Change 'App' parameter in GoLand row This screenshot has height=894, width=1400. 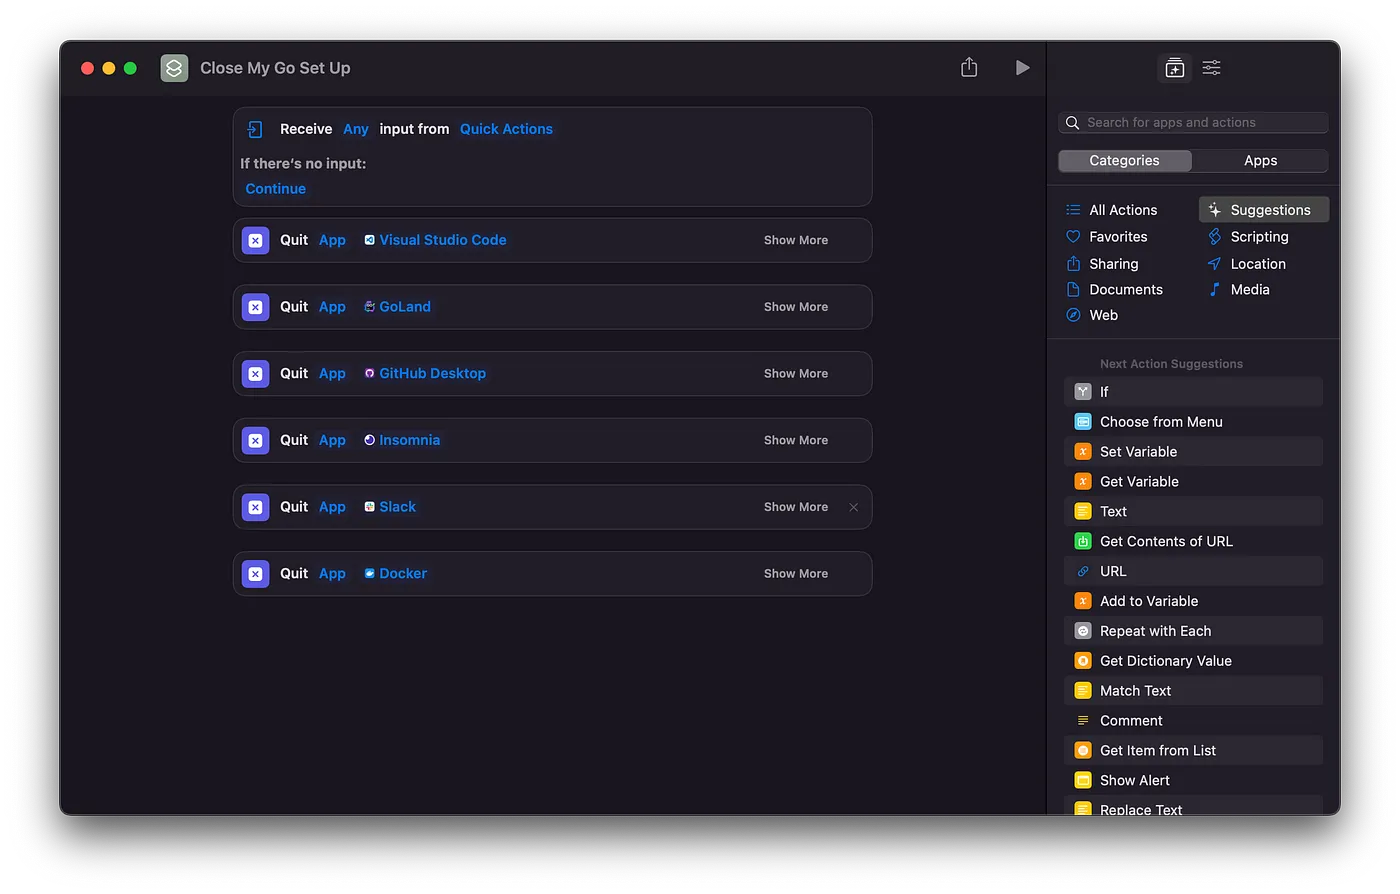click(332, 307)
